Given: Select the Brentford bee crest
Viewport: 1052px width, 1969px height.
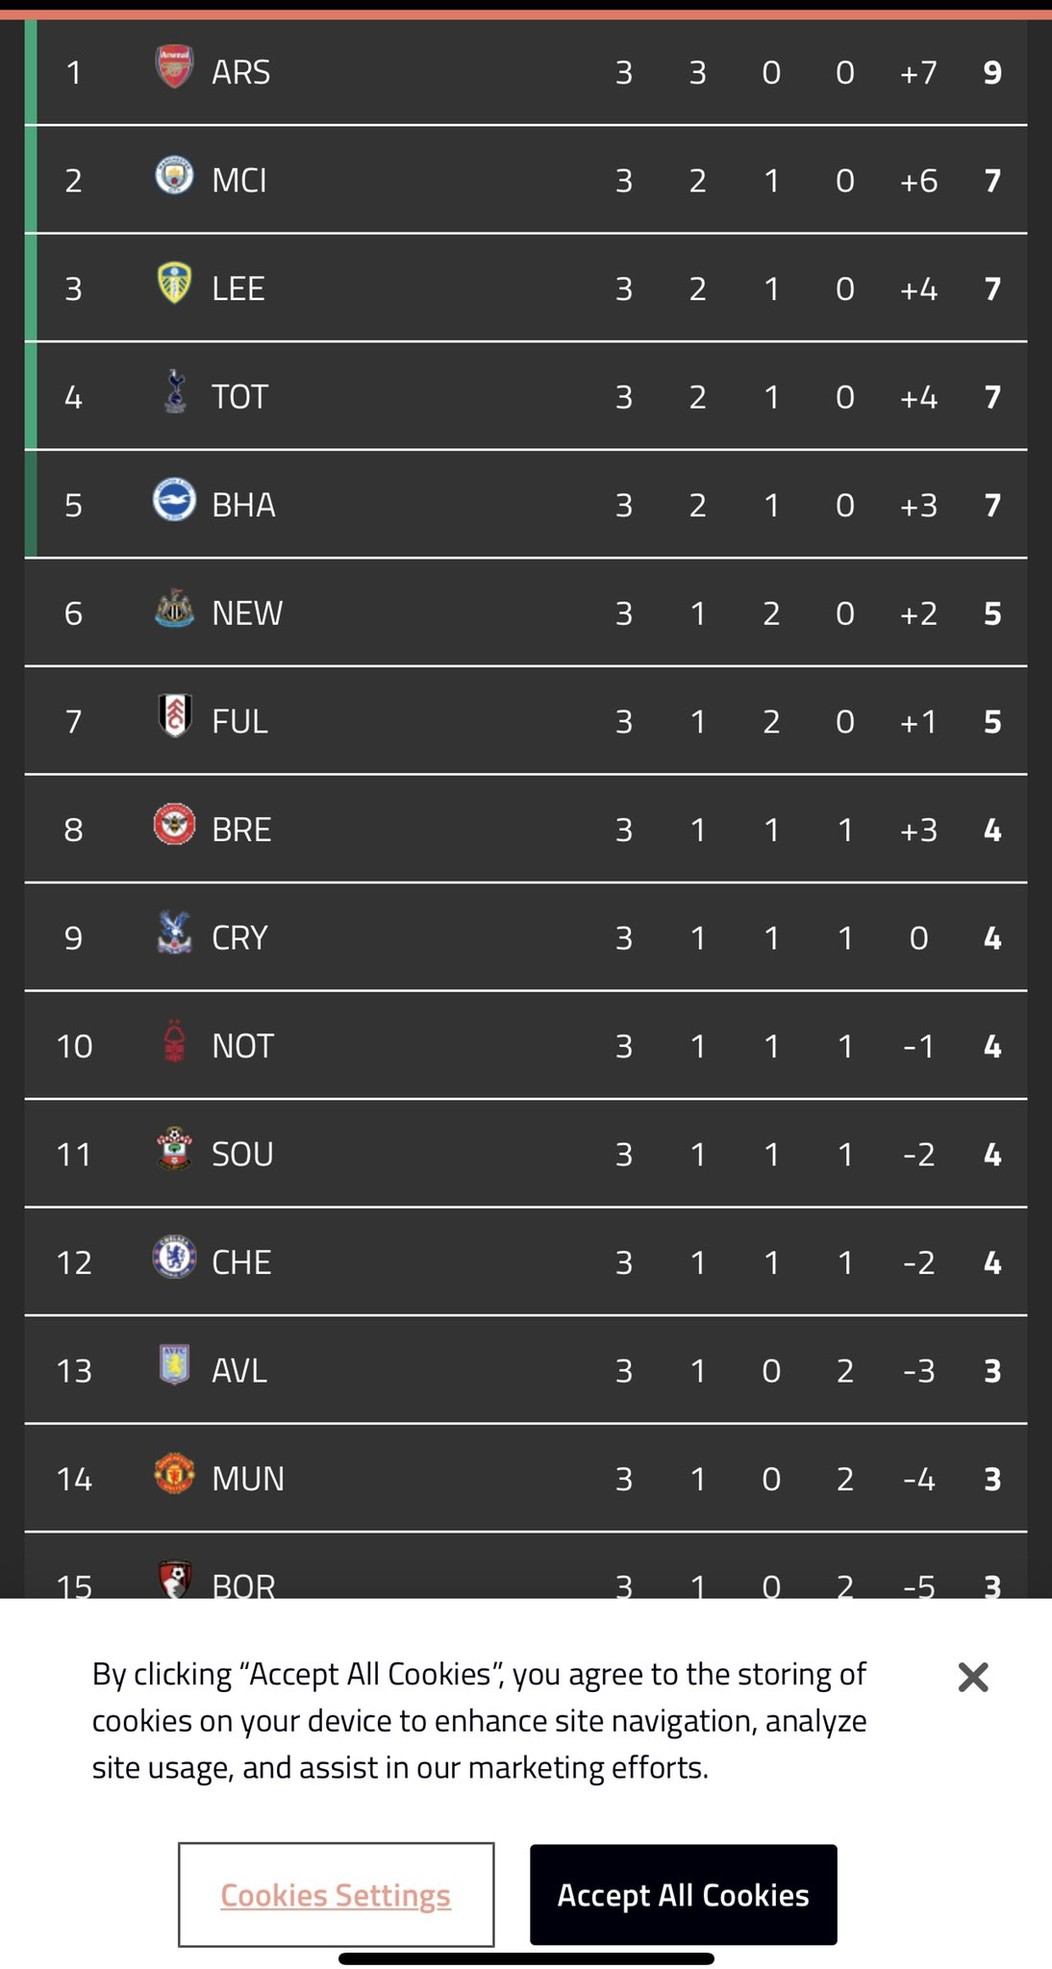Looking at the screenshot, I should [174, 825].
